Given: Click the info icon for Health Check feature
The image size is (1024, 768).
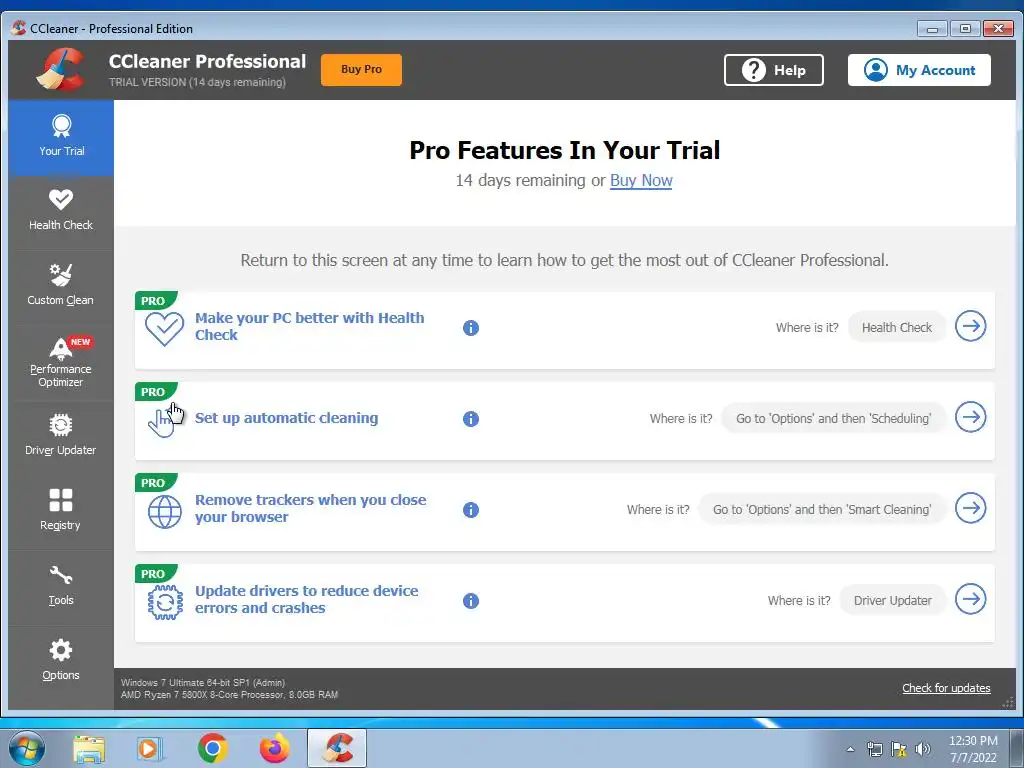Looking at the screenshot, I should coord(471,328).
